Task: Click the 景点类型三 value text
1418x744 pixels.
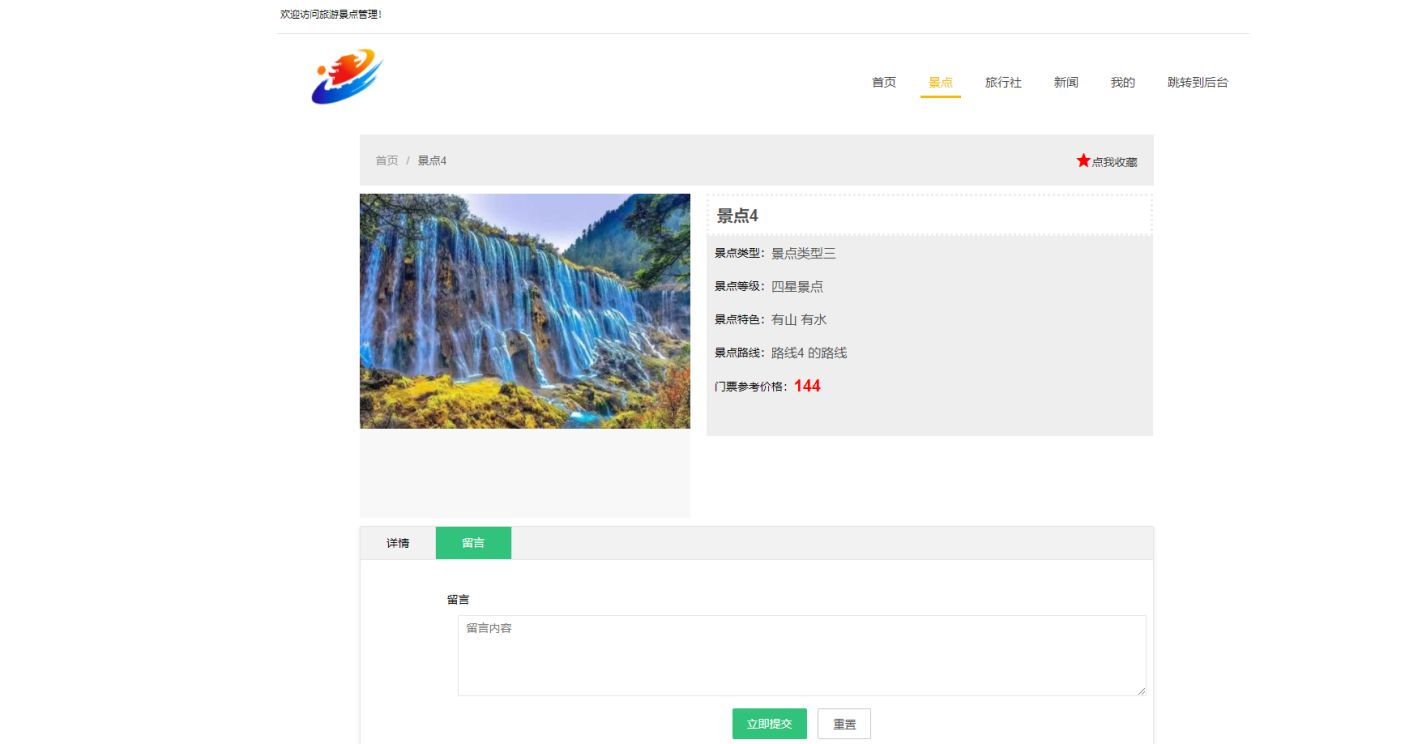Action: (x=803, y=254)
